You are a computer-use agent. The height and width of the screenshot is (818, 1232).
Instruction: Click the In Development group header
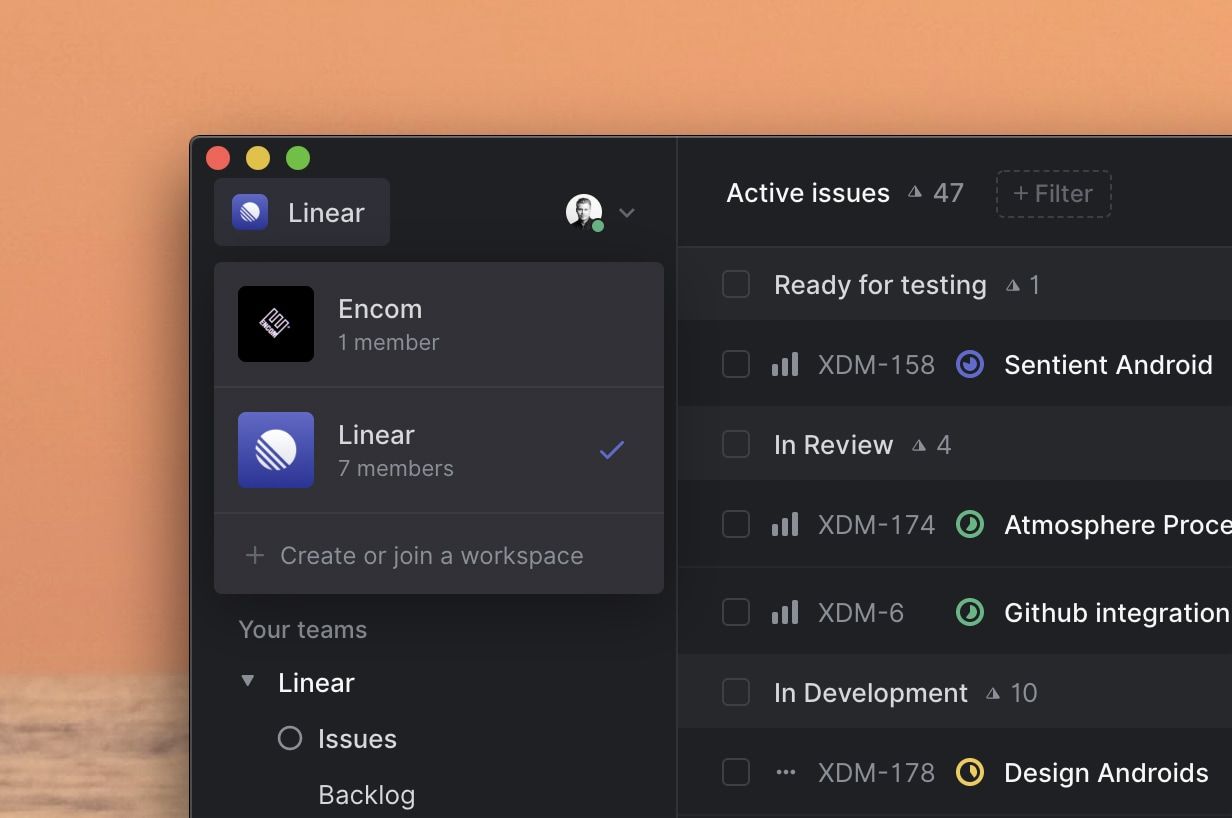(871, 693)
